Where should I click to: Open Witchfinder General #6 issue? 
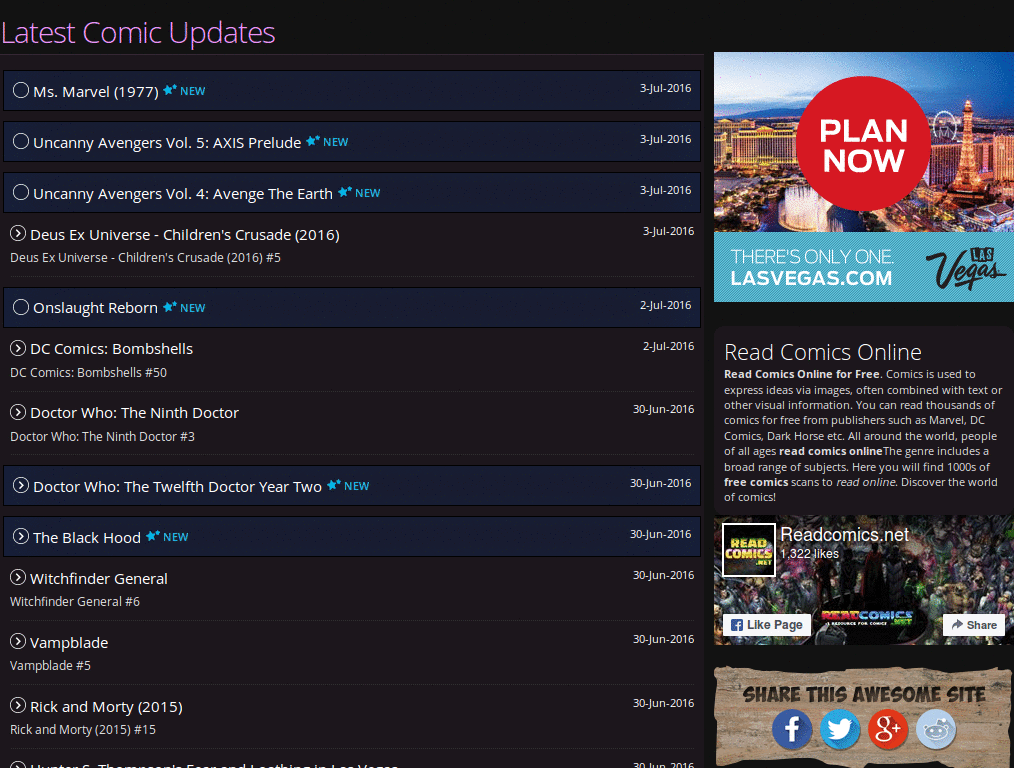(74, 602)
